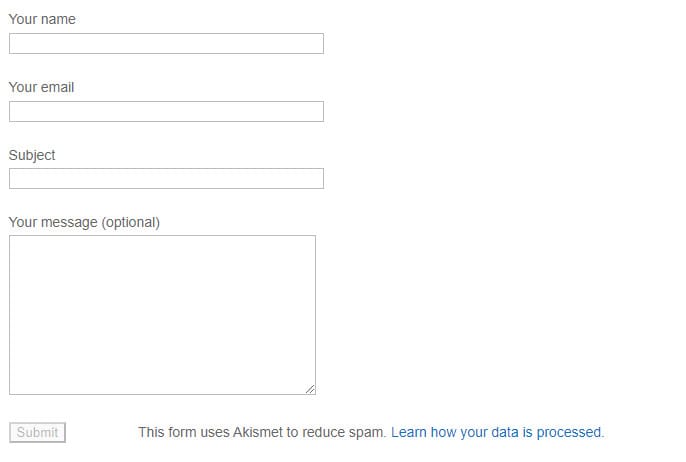Click the Submit button
Screen dimensions: 686x462
[x=38, y=432]
